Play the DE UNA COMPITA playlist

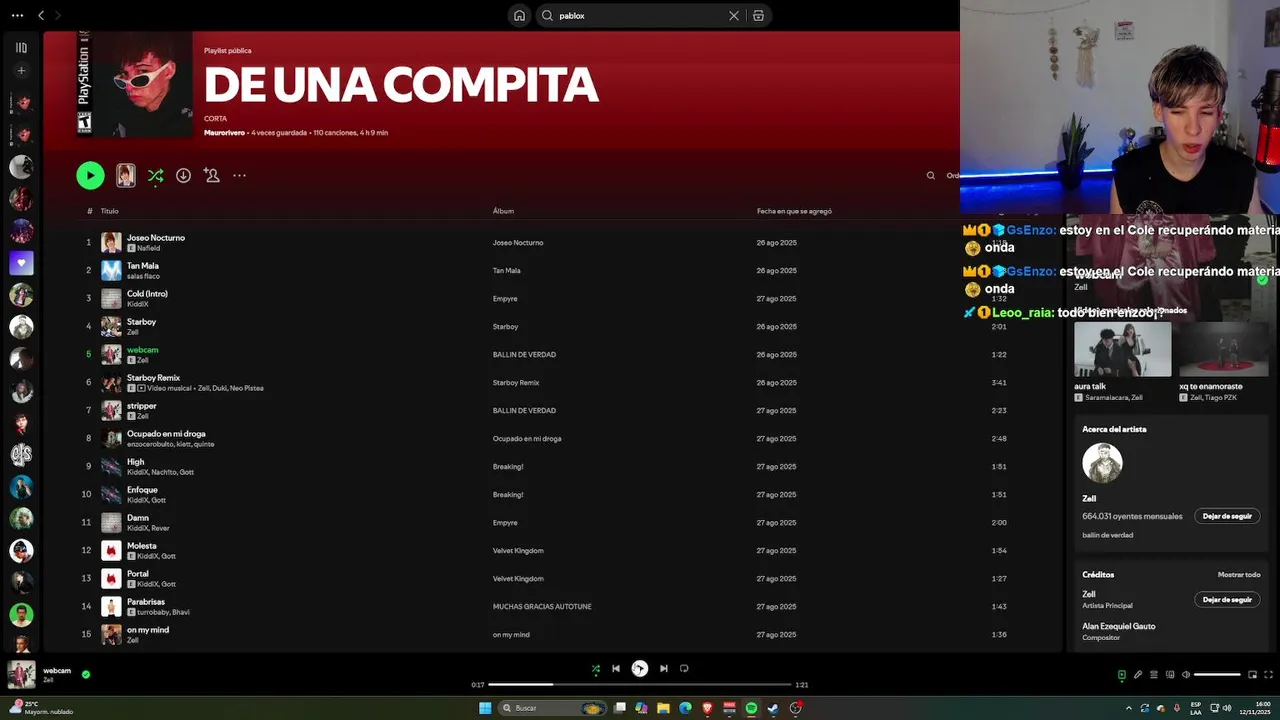point(90,175)
